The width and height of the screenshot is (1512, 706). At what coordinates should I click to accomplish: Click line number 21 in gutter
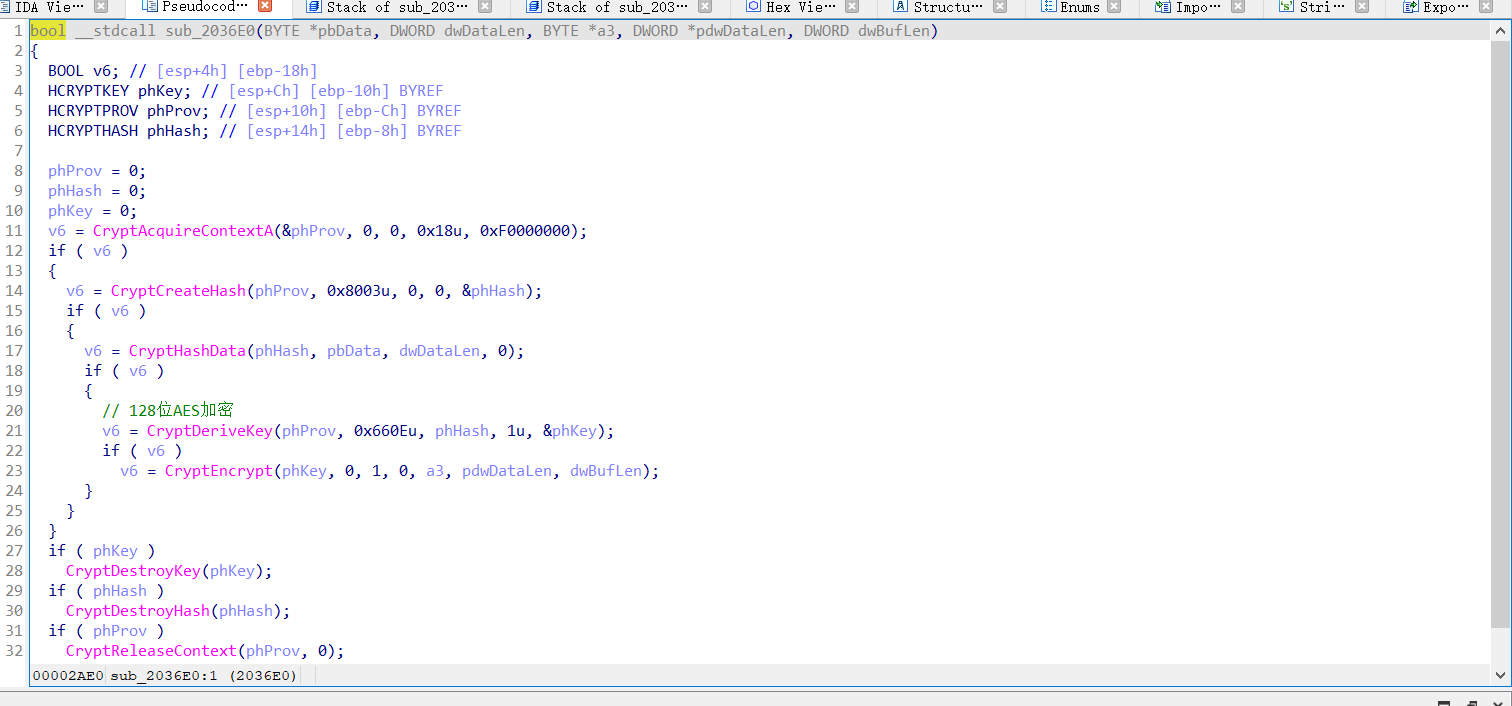pos(14,431)
